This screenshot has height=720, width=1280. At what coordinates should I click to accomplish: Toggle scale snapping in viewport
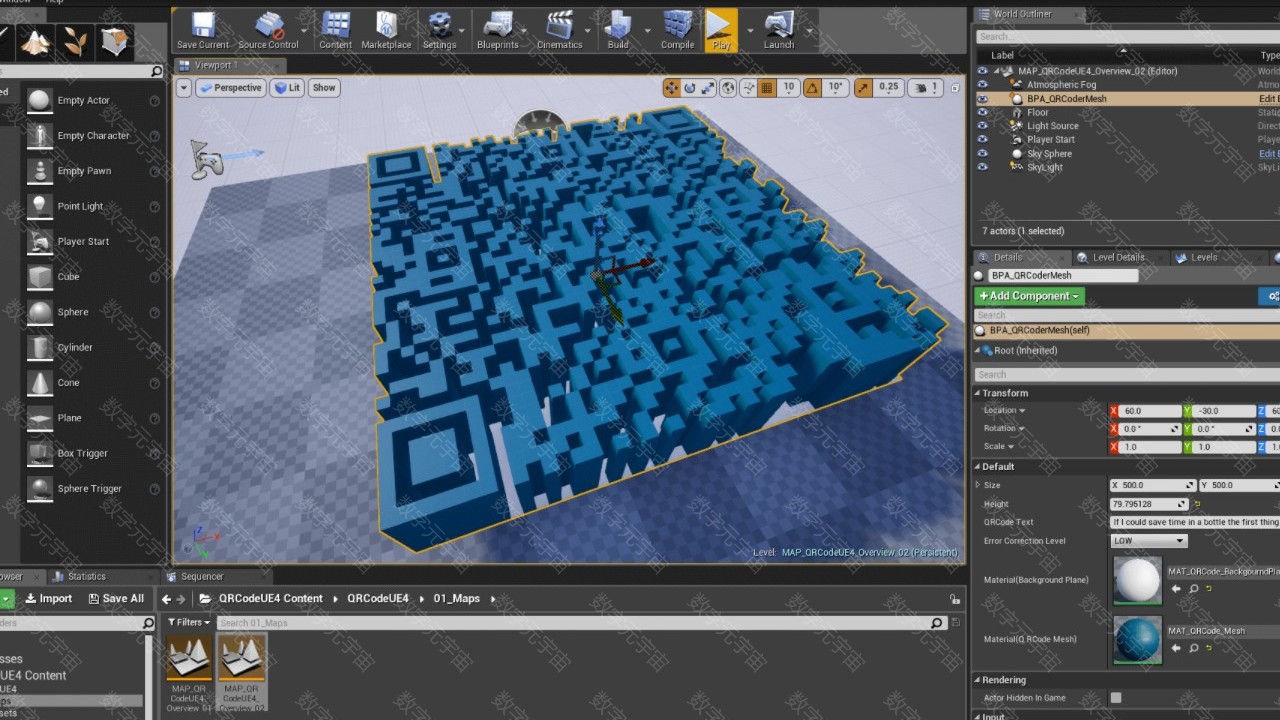coord(863,88)
